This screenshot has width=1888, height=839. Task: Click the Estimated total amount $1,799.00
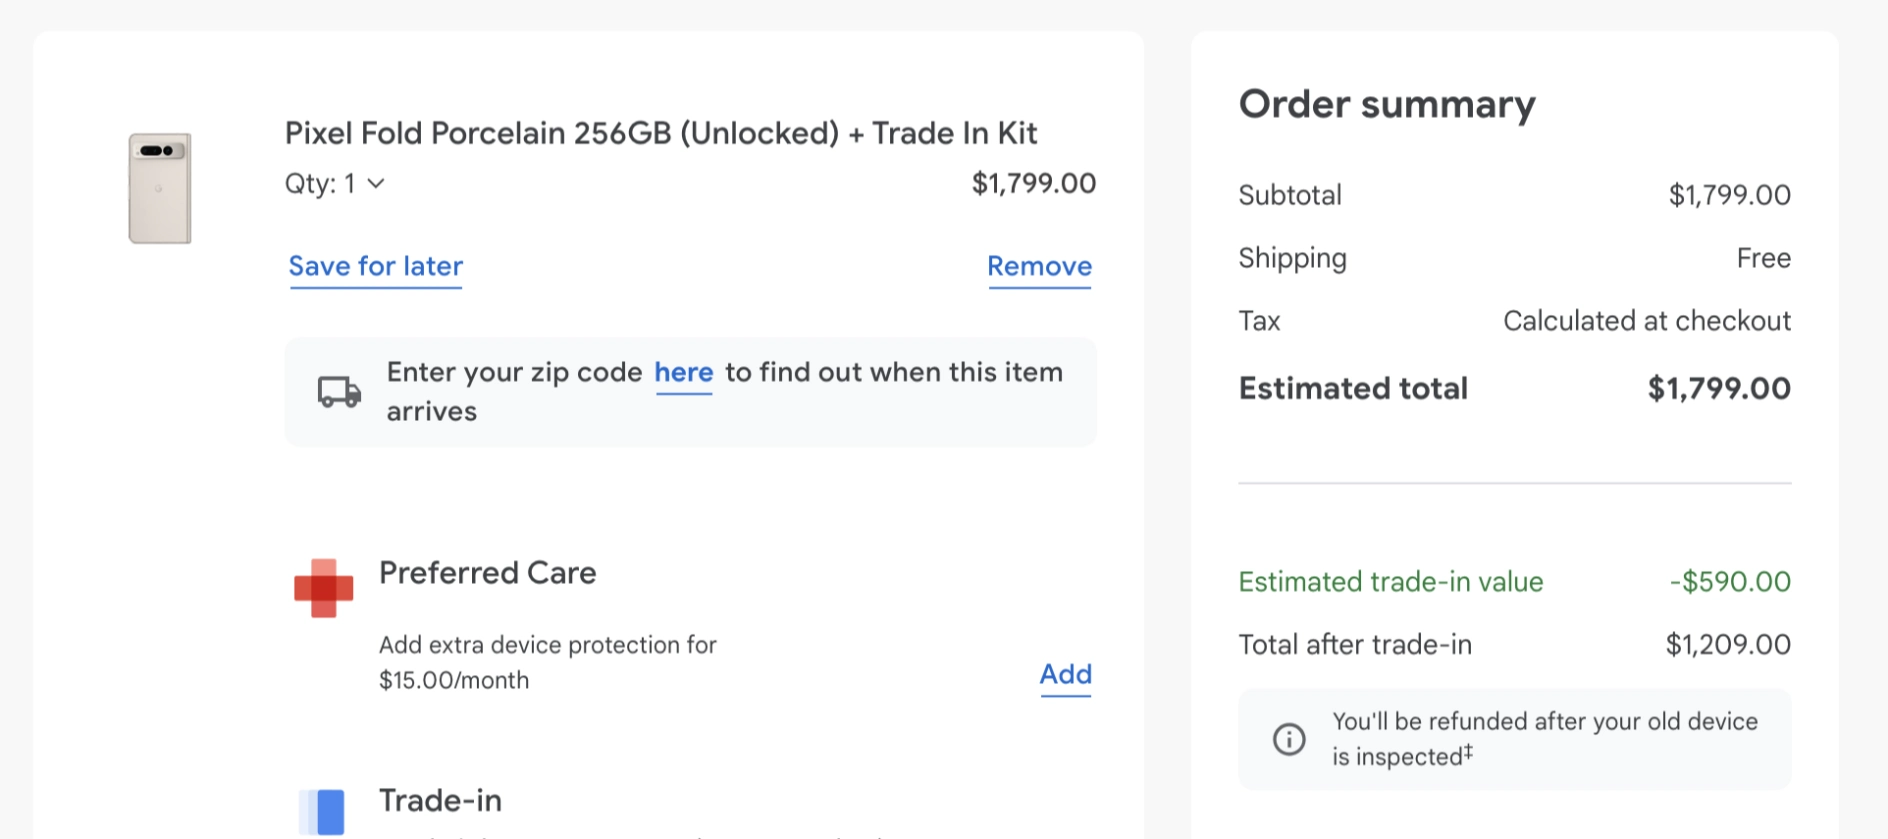click(x=1719, y=388)
